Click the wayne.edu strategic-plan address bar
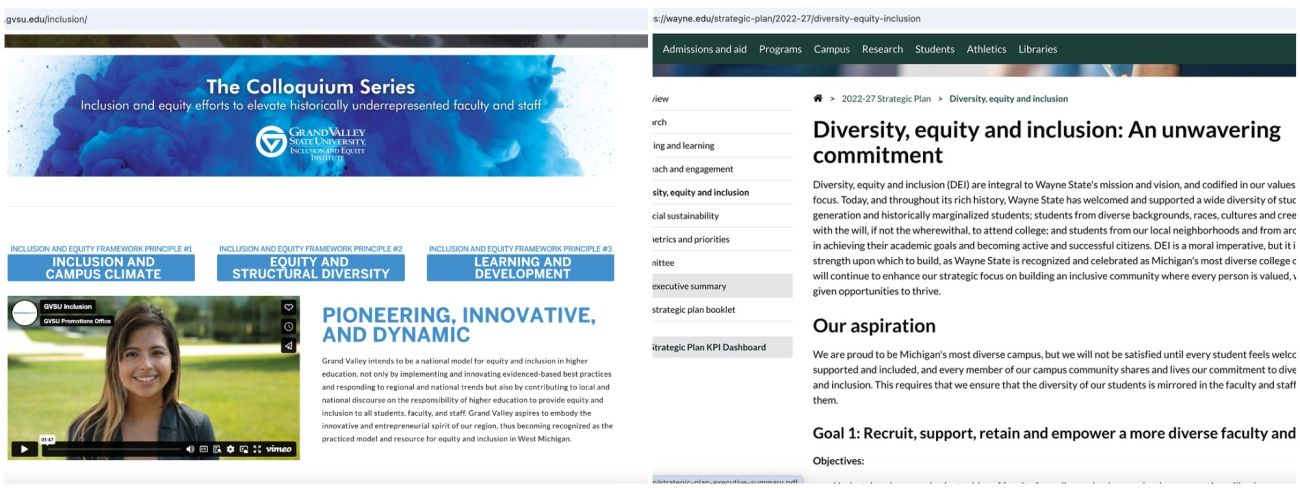This screenshot has width=1300, height=488. [x=976, y=19]
